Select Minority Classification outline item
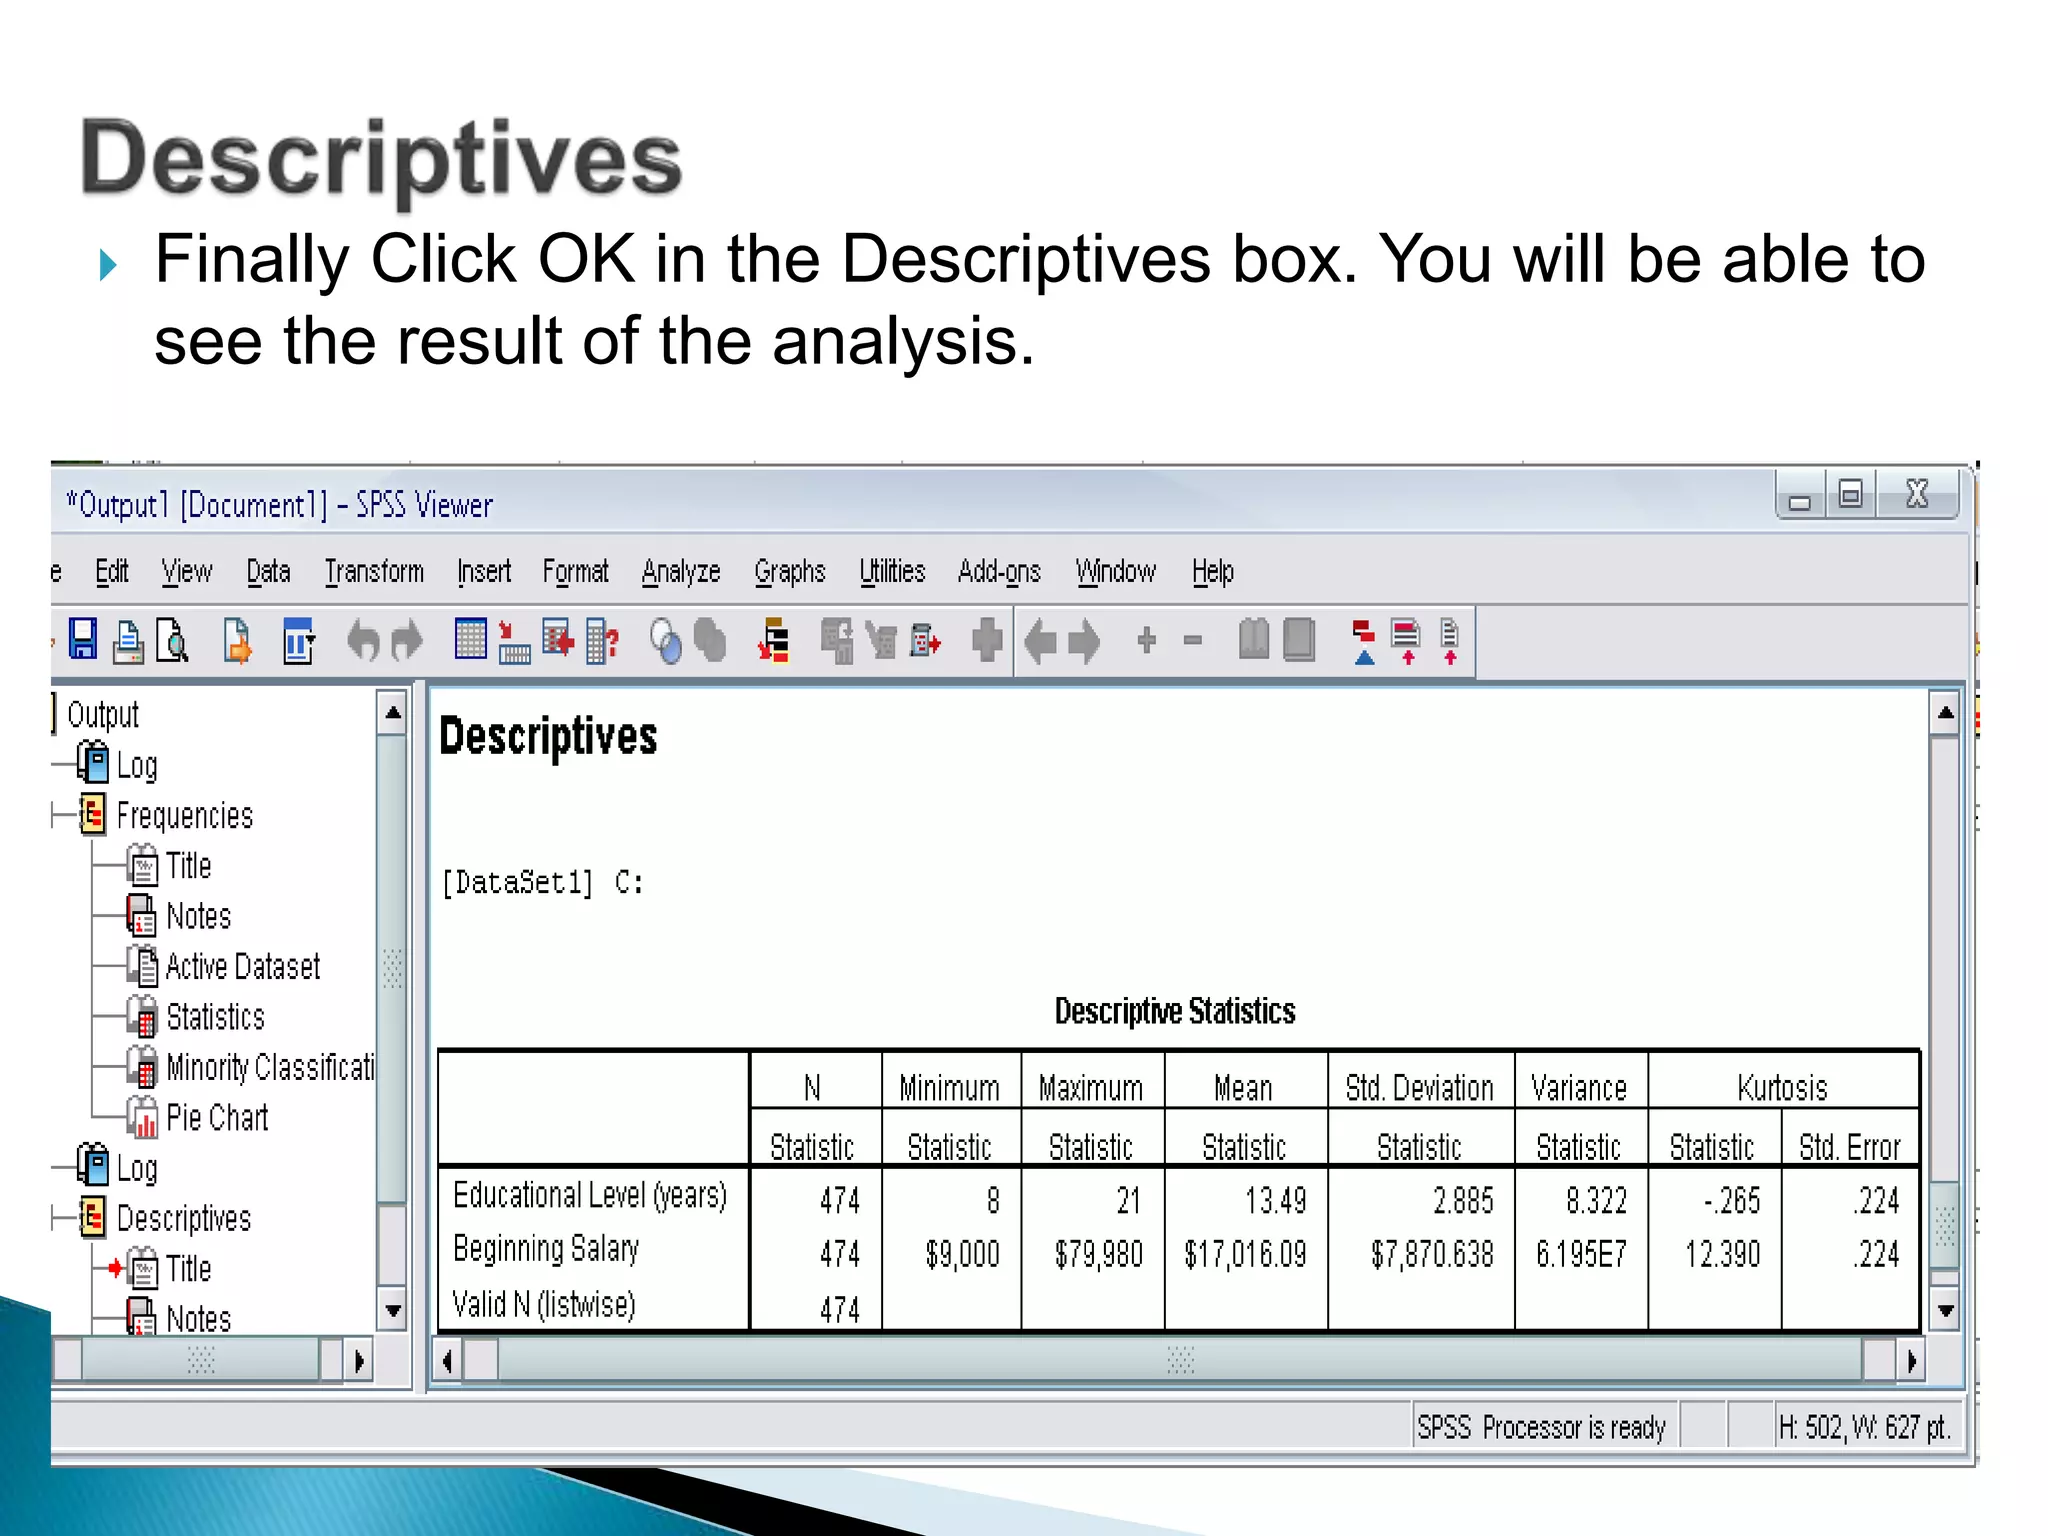This screenshot has height=1536, width=2048. 270,1067
